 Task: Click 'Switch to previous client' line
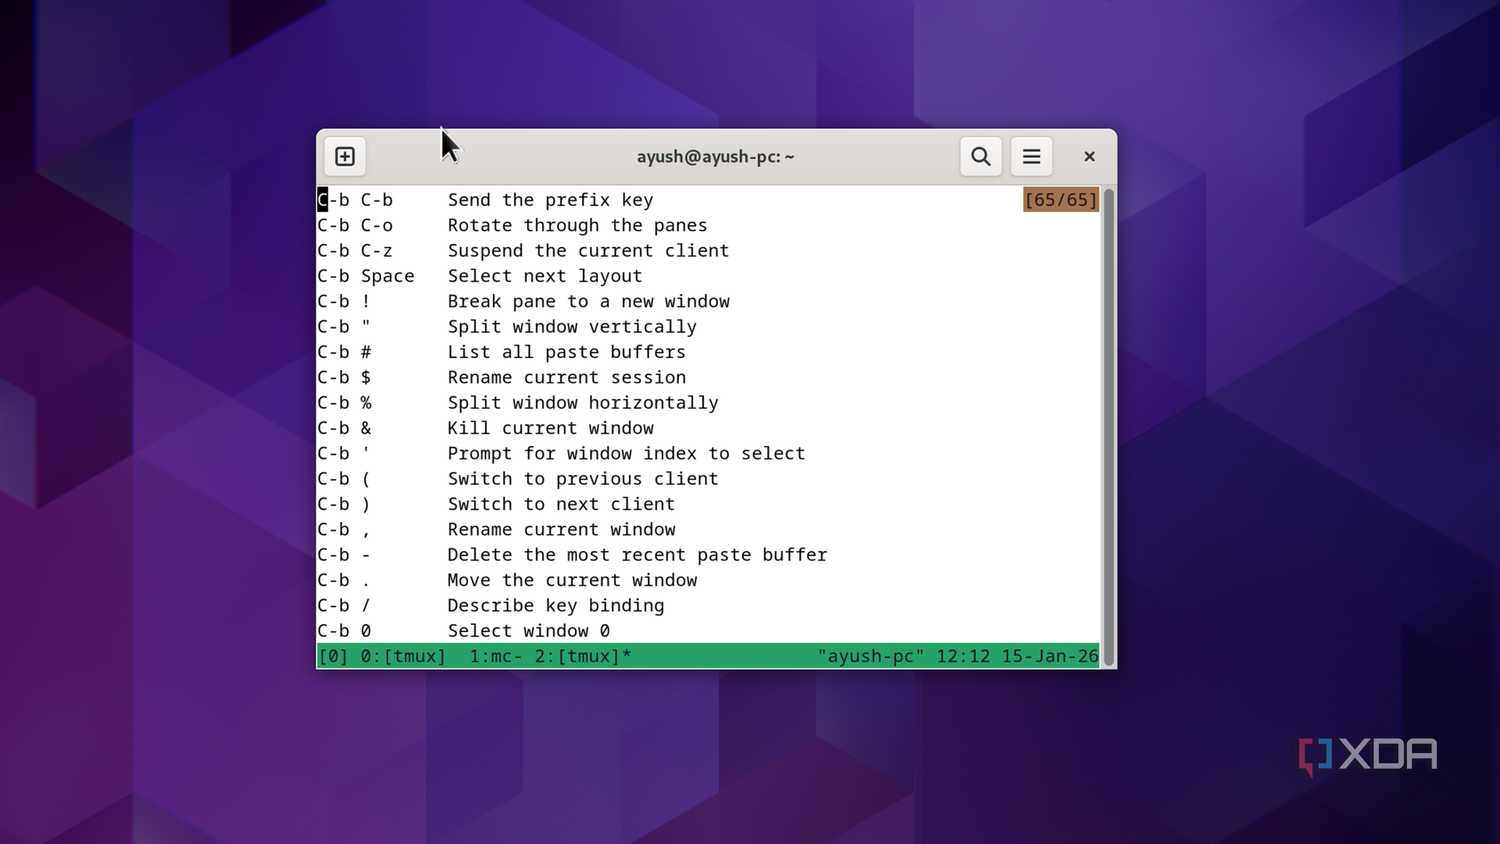click(x=583, y=478)
